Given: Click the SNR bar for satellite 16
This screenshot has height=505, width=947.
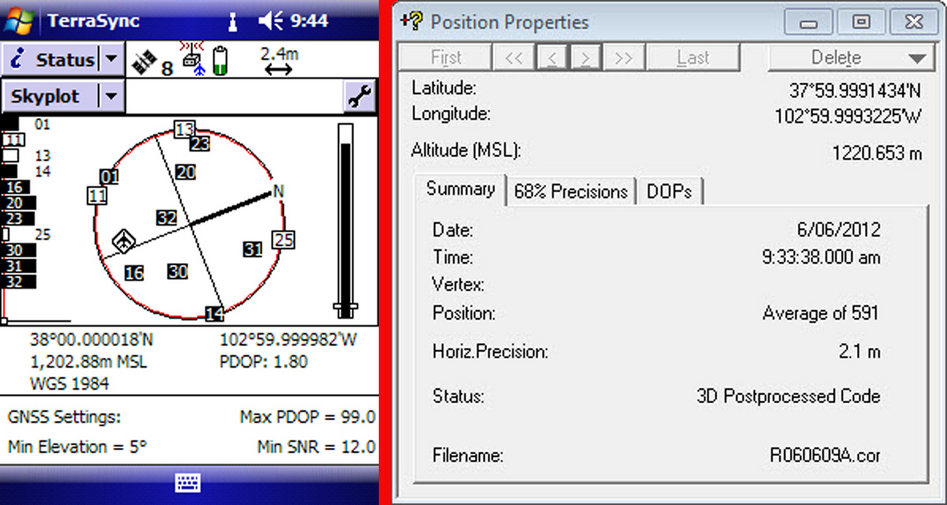Looking at the screenshot, I should pyautogui.click(x=16, y=187).
